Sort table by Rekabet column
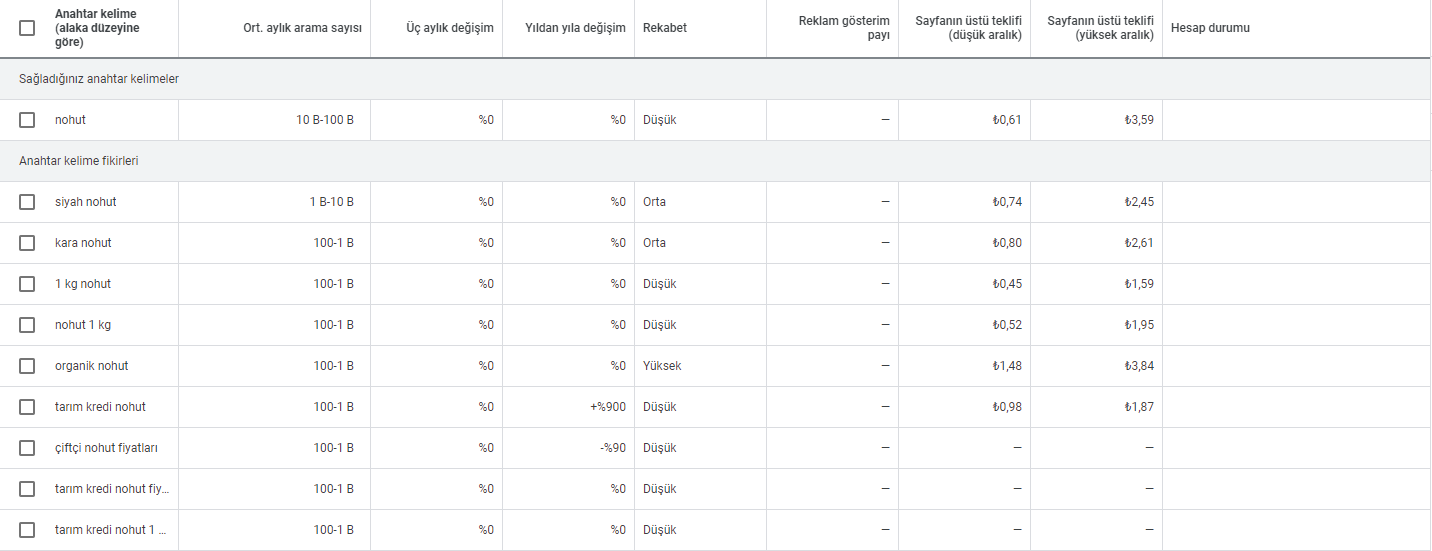Viewport: 1432px width, 551px height. (x=665, y=28)
